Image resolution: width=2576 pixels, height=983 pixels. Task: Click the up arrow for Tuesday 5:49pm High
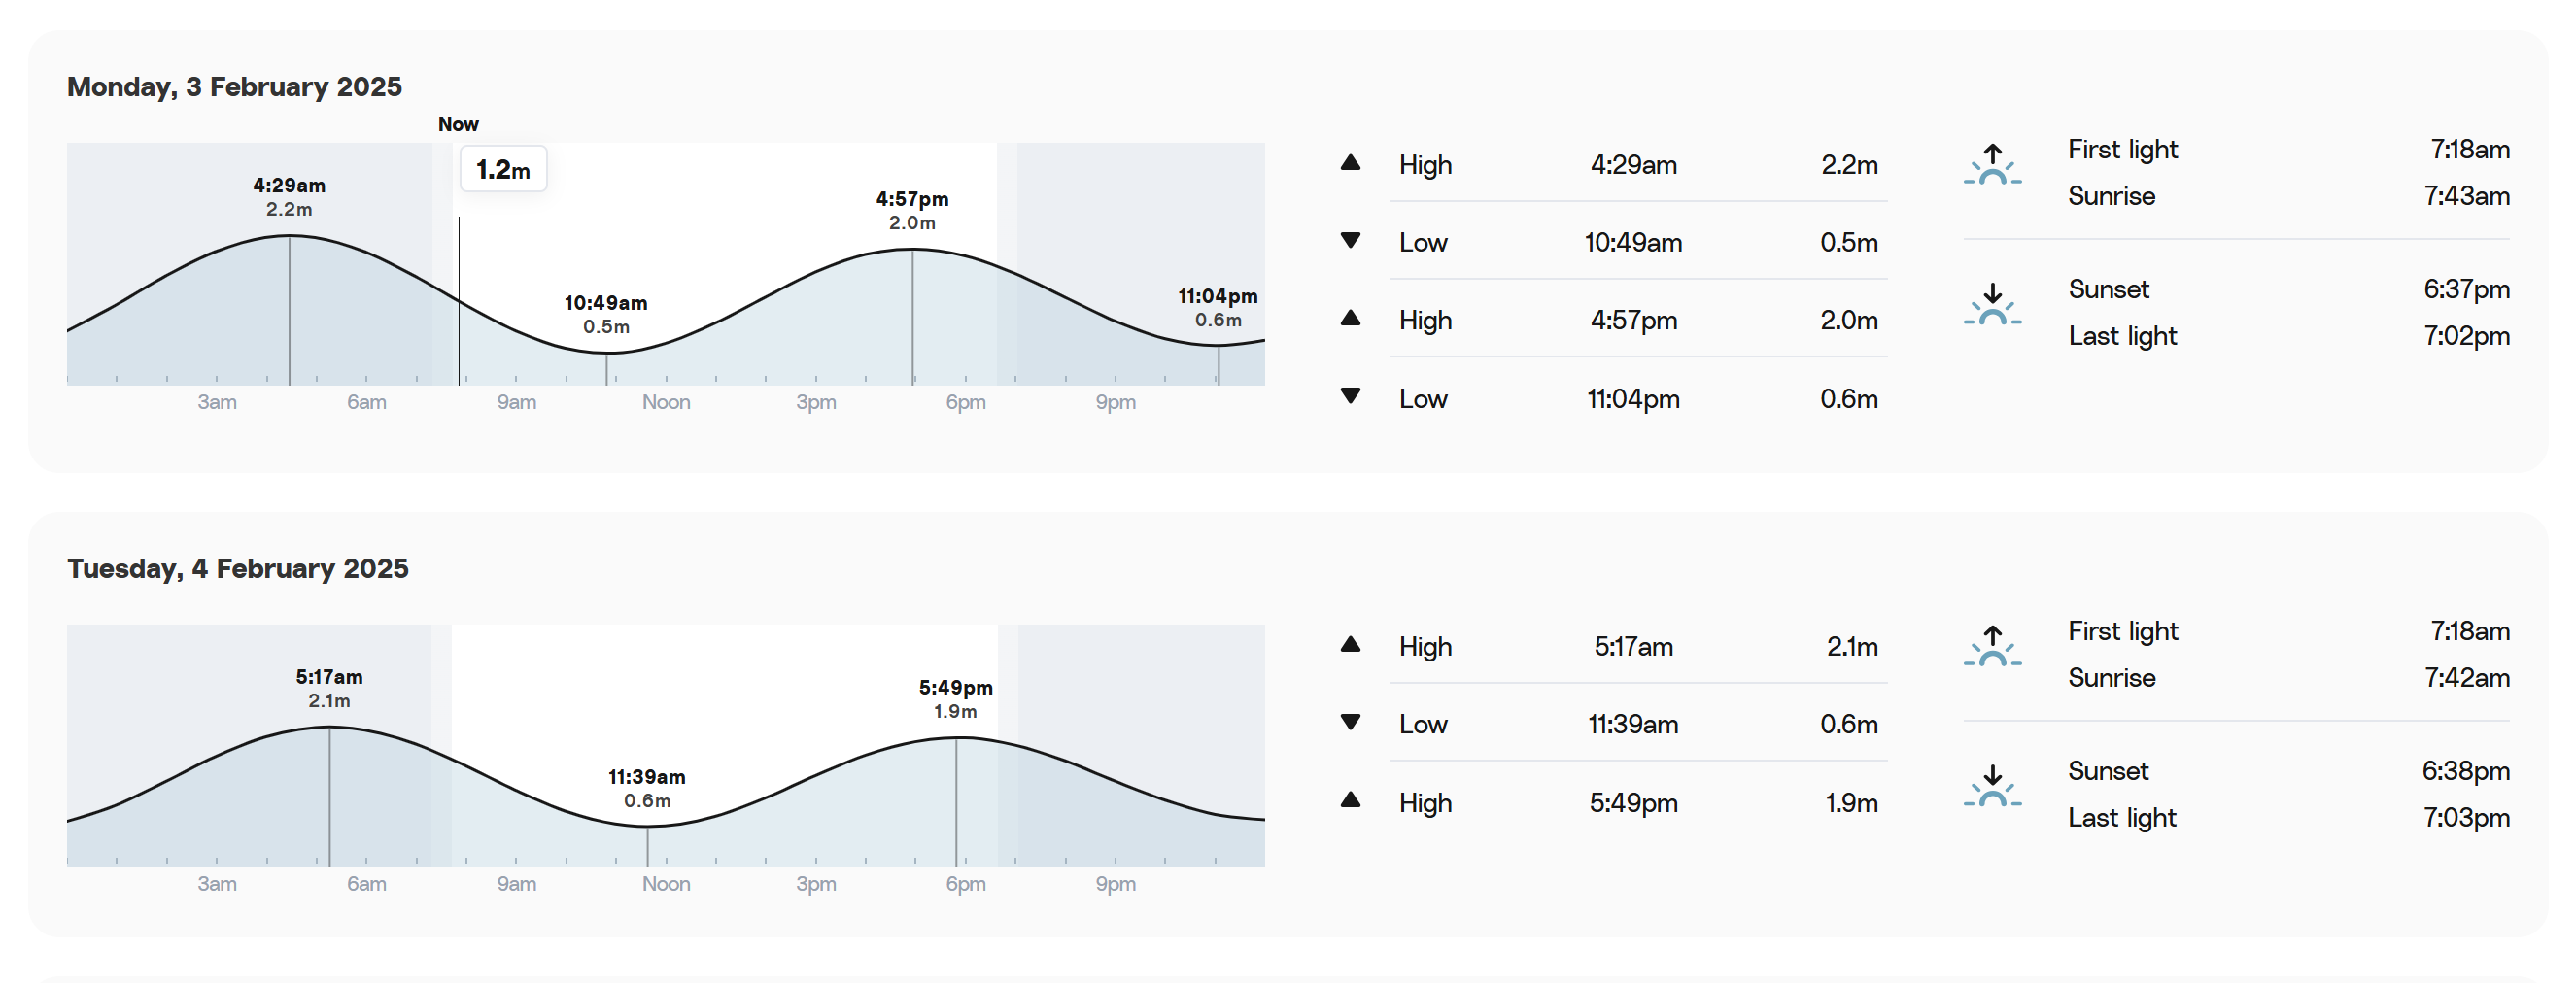1350,800
